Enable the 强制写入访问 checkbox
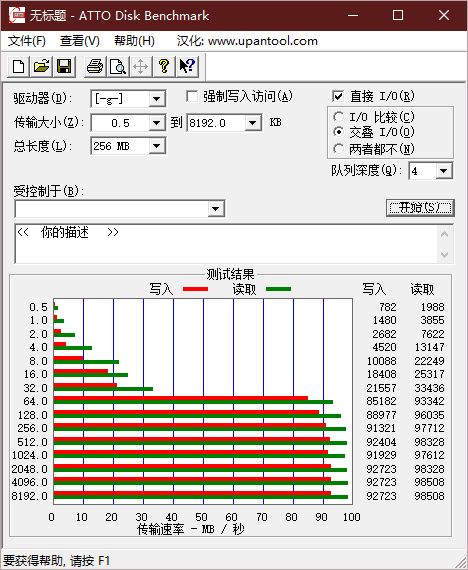Image resolution: width=468 pixels, height=570 pixels. (192, 97)
